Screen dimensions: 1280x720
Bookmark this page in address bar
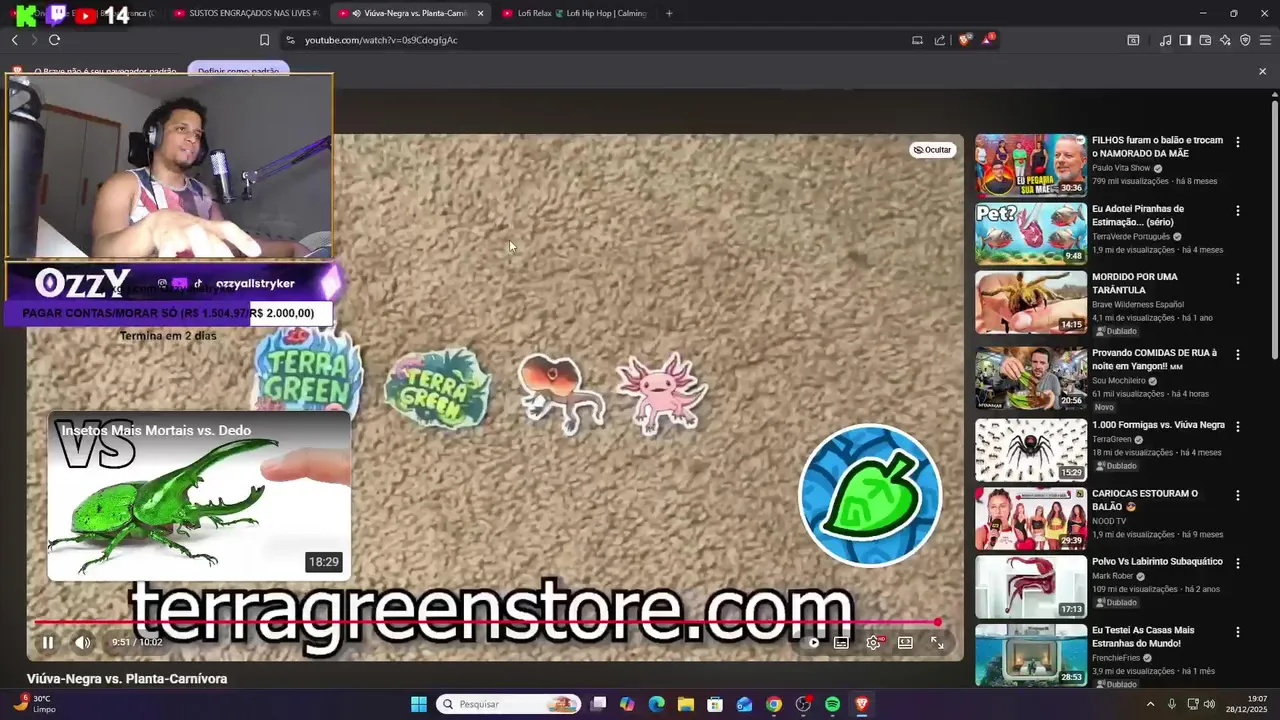[x=264, y=40]
